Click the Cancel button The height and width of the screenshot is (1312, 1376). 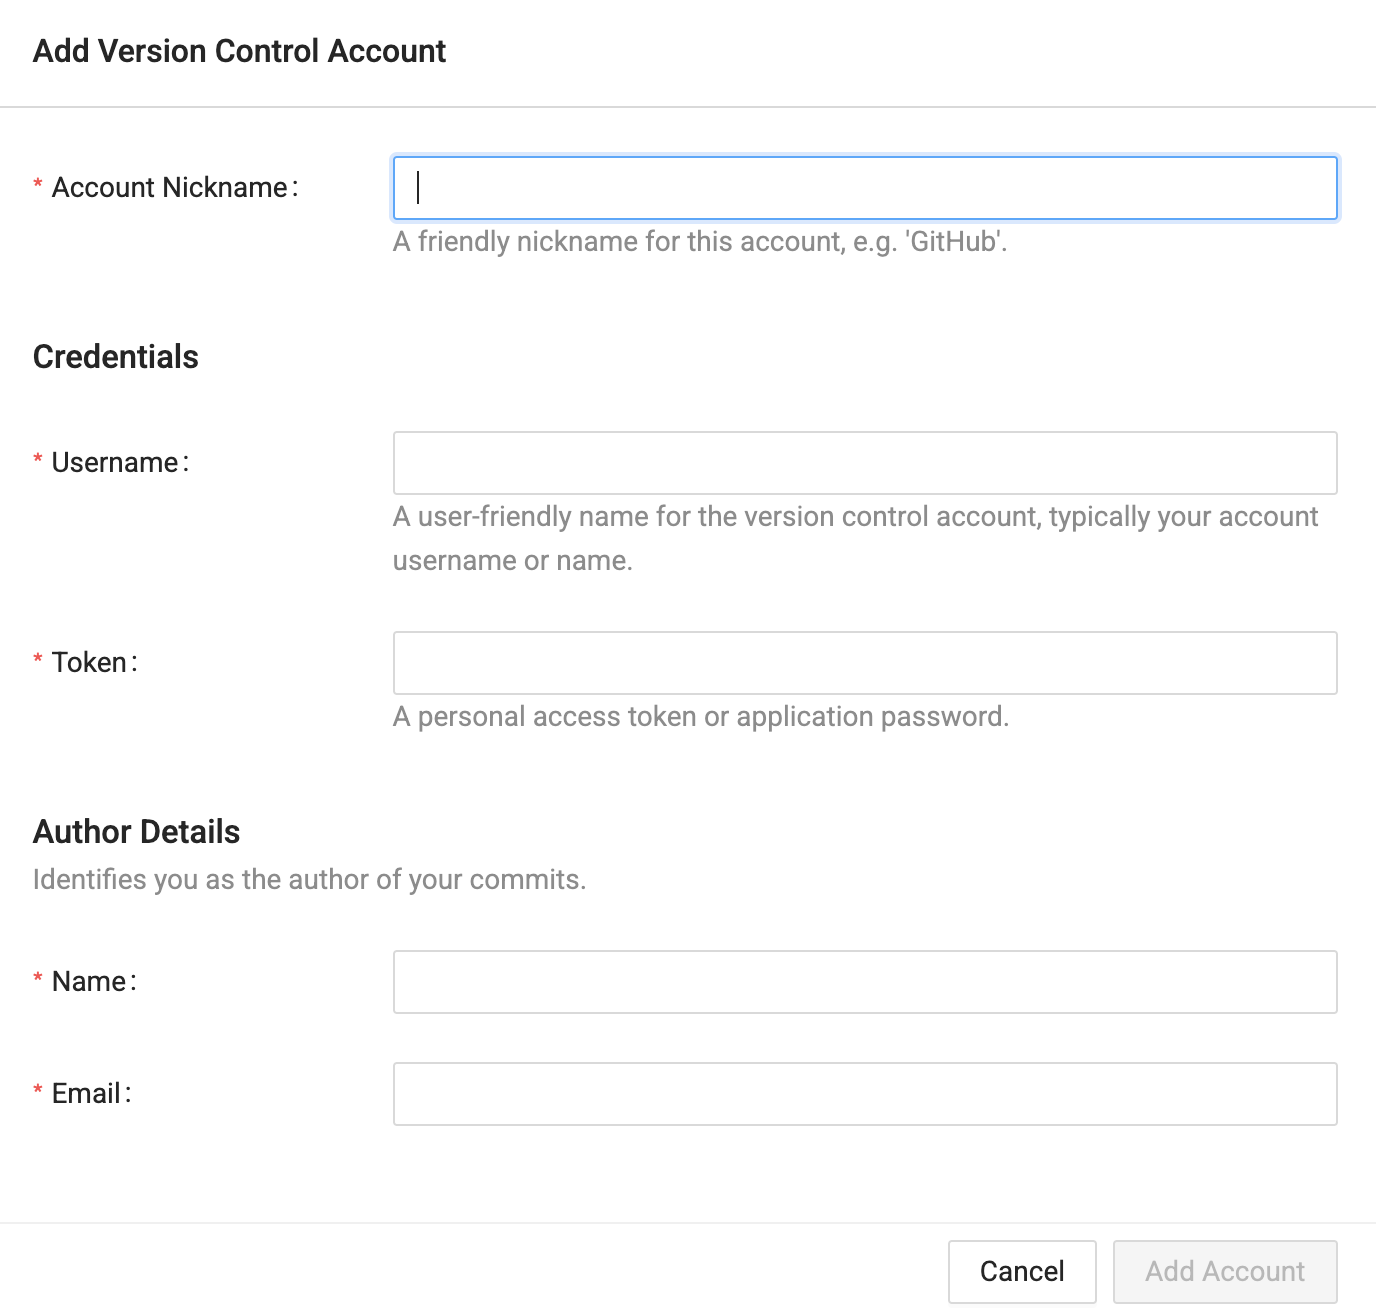1021,1271
